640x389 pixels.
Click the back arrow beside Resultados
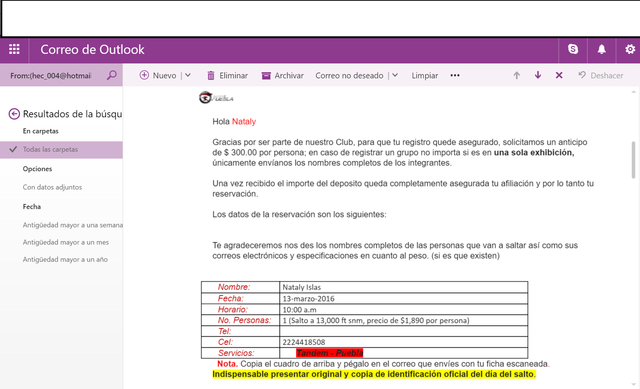[x=14, y=114]
